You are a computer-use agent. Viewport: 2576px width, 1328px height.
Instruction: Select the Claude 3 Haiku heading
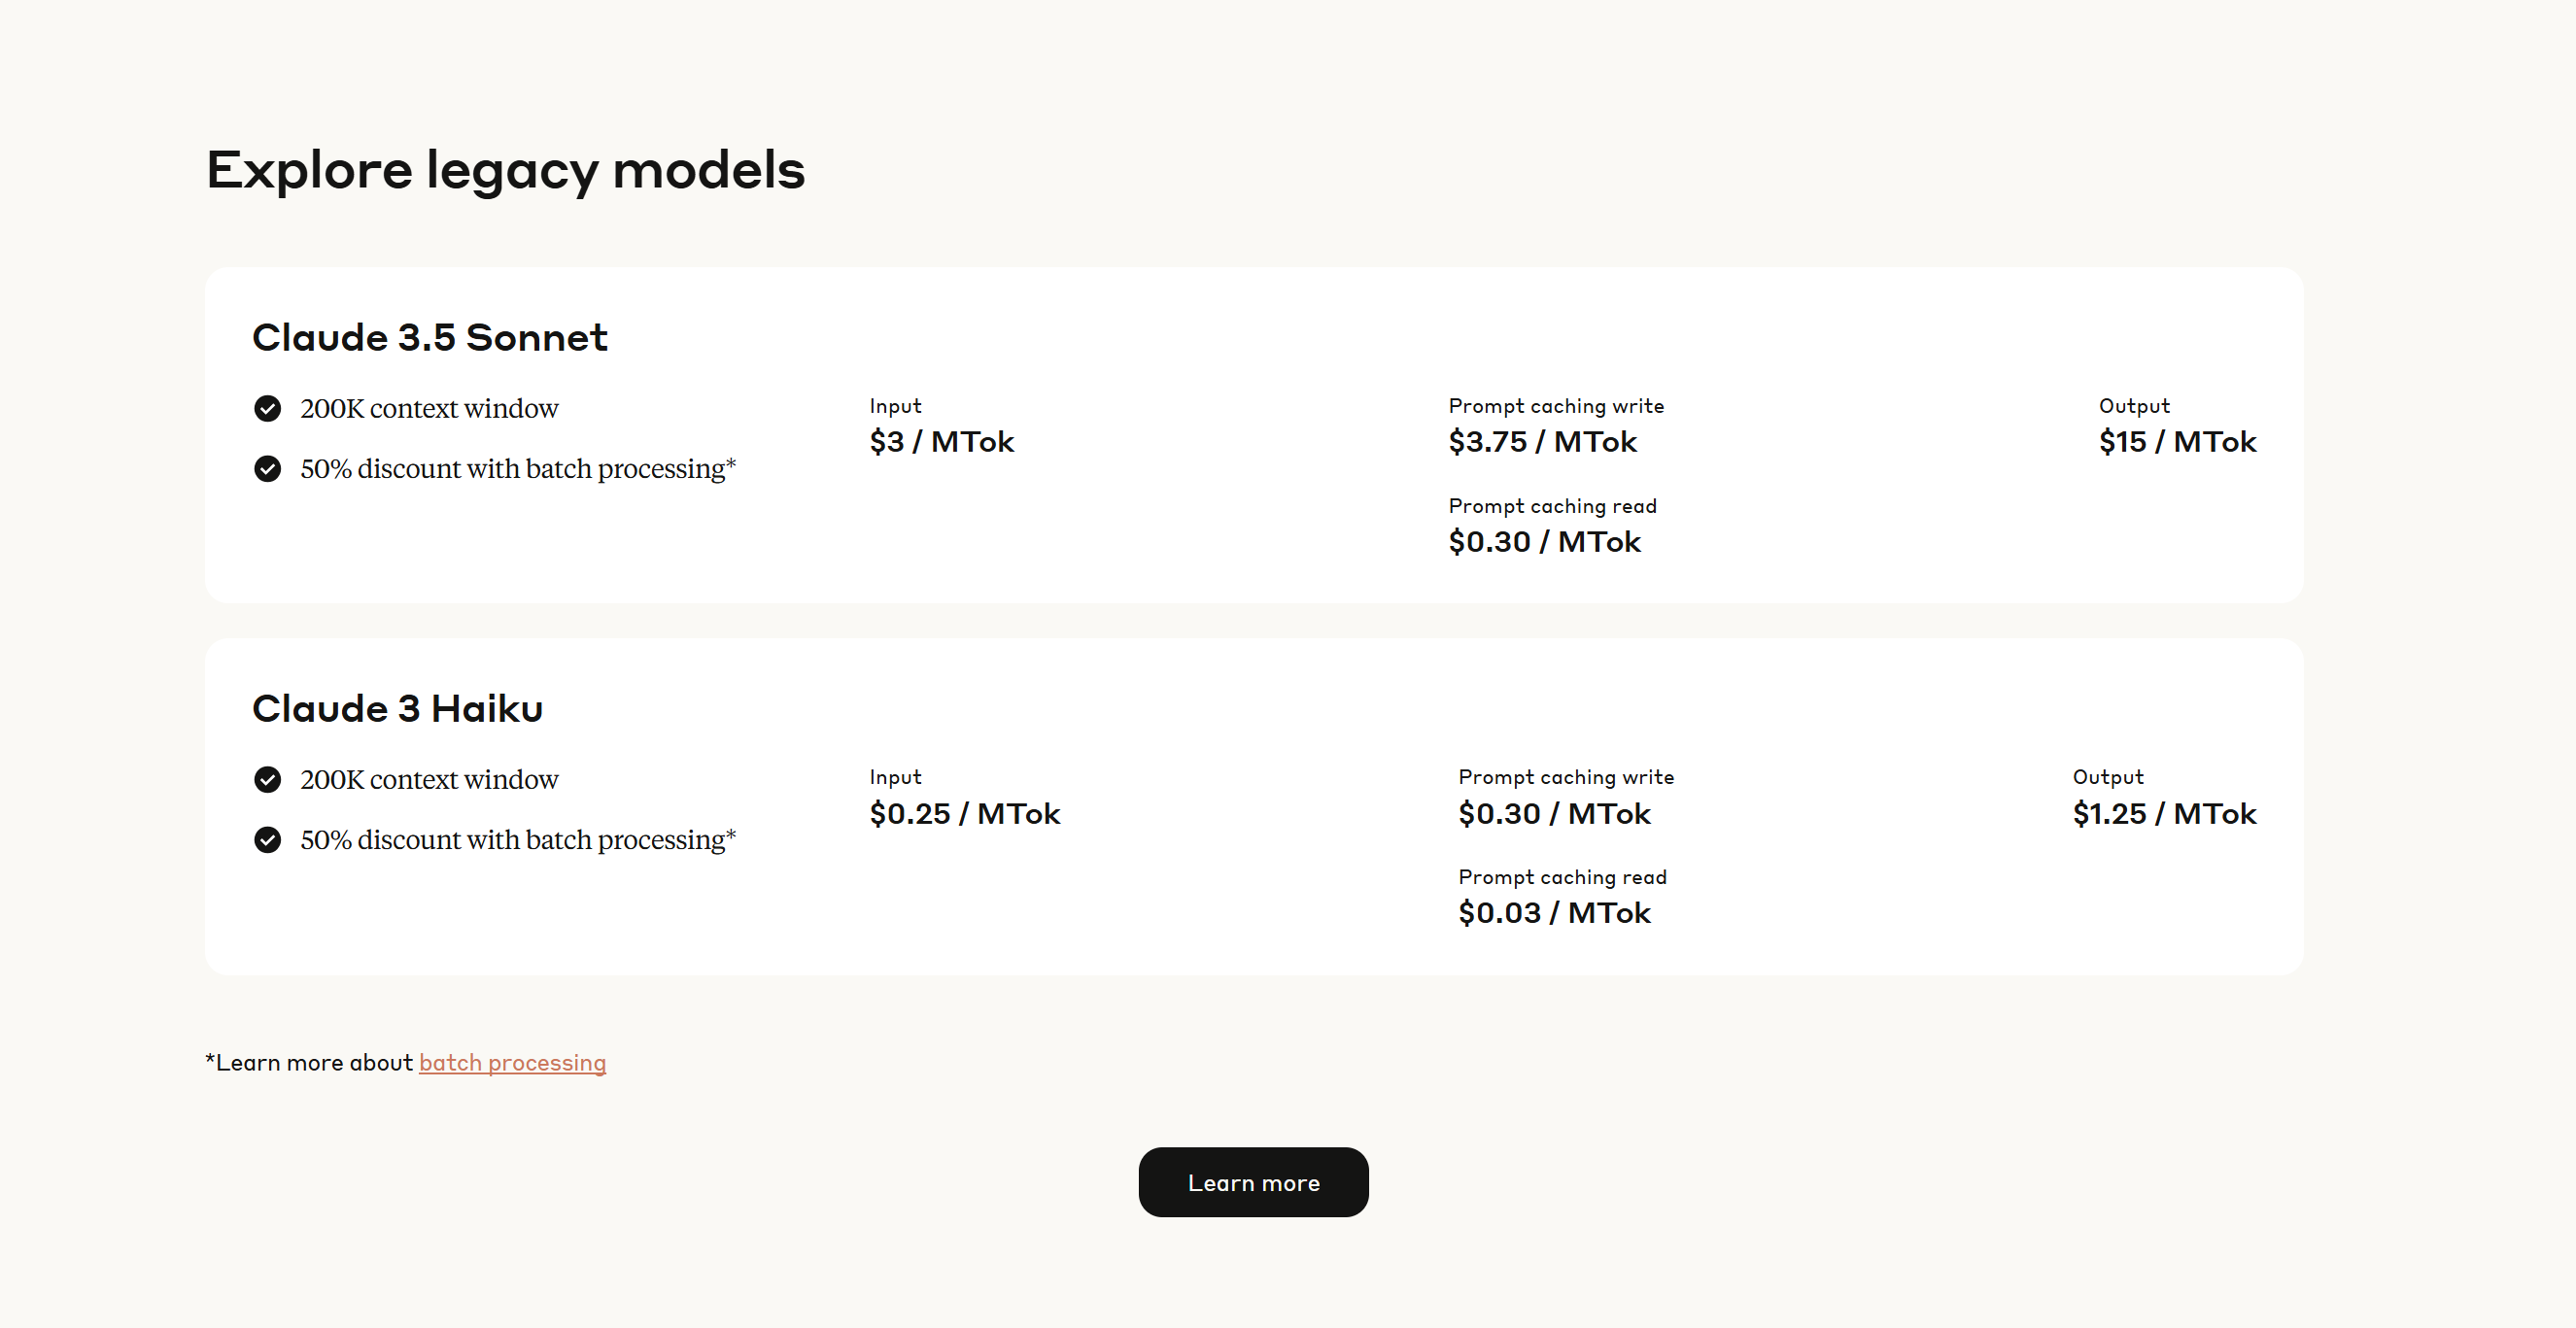click(x=397, y=708)
